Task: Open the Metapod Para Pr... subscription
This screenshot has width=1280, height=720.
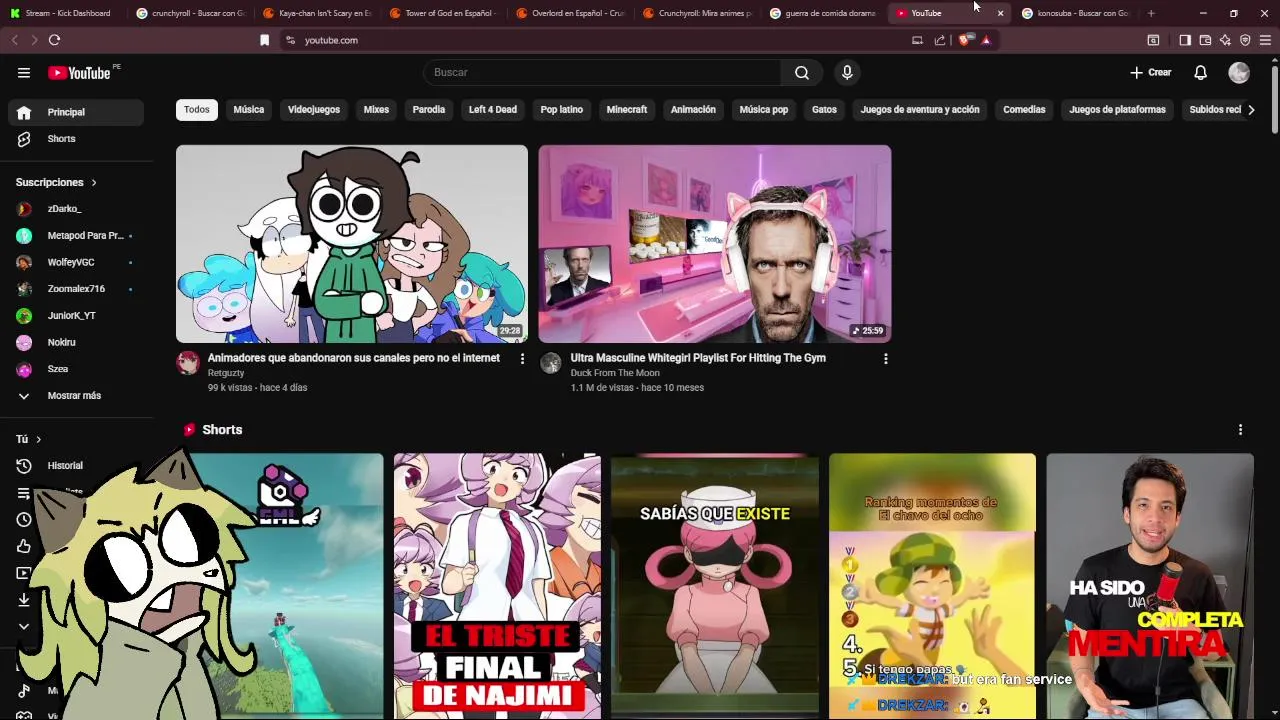Action: click(x=76, y=235)
